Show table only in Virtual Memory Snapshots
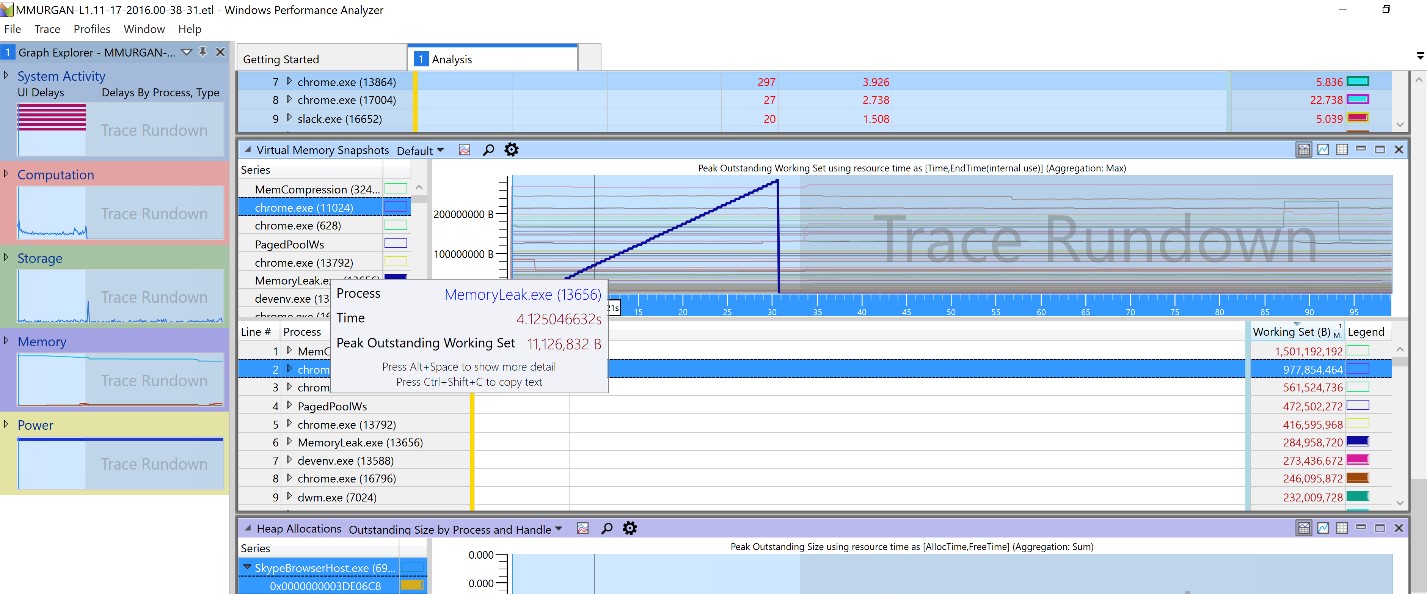Viewport: 1427px width, 594px height. pyautogui.click(x=1342, y=150)
